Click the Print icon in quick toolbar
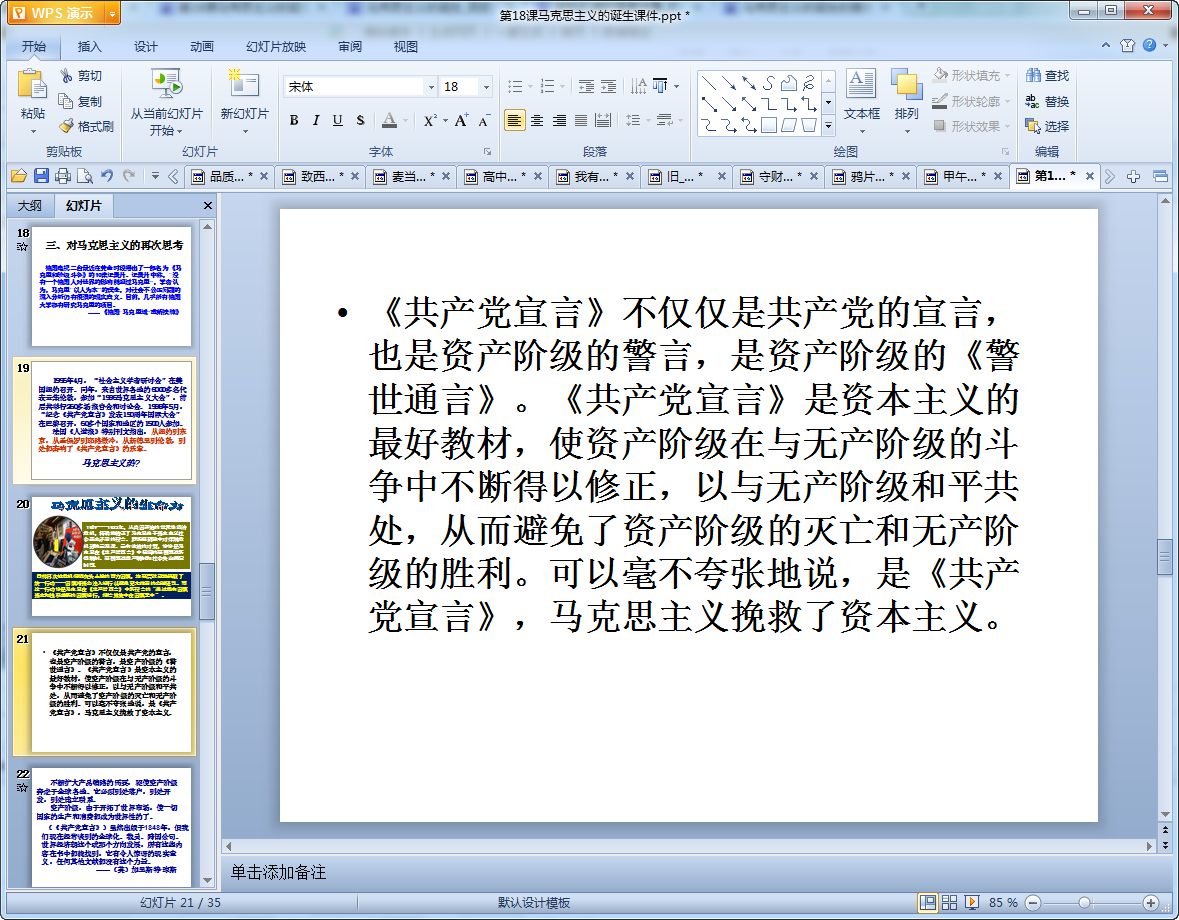The image size is (1179, 920). click(63, 176)
